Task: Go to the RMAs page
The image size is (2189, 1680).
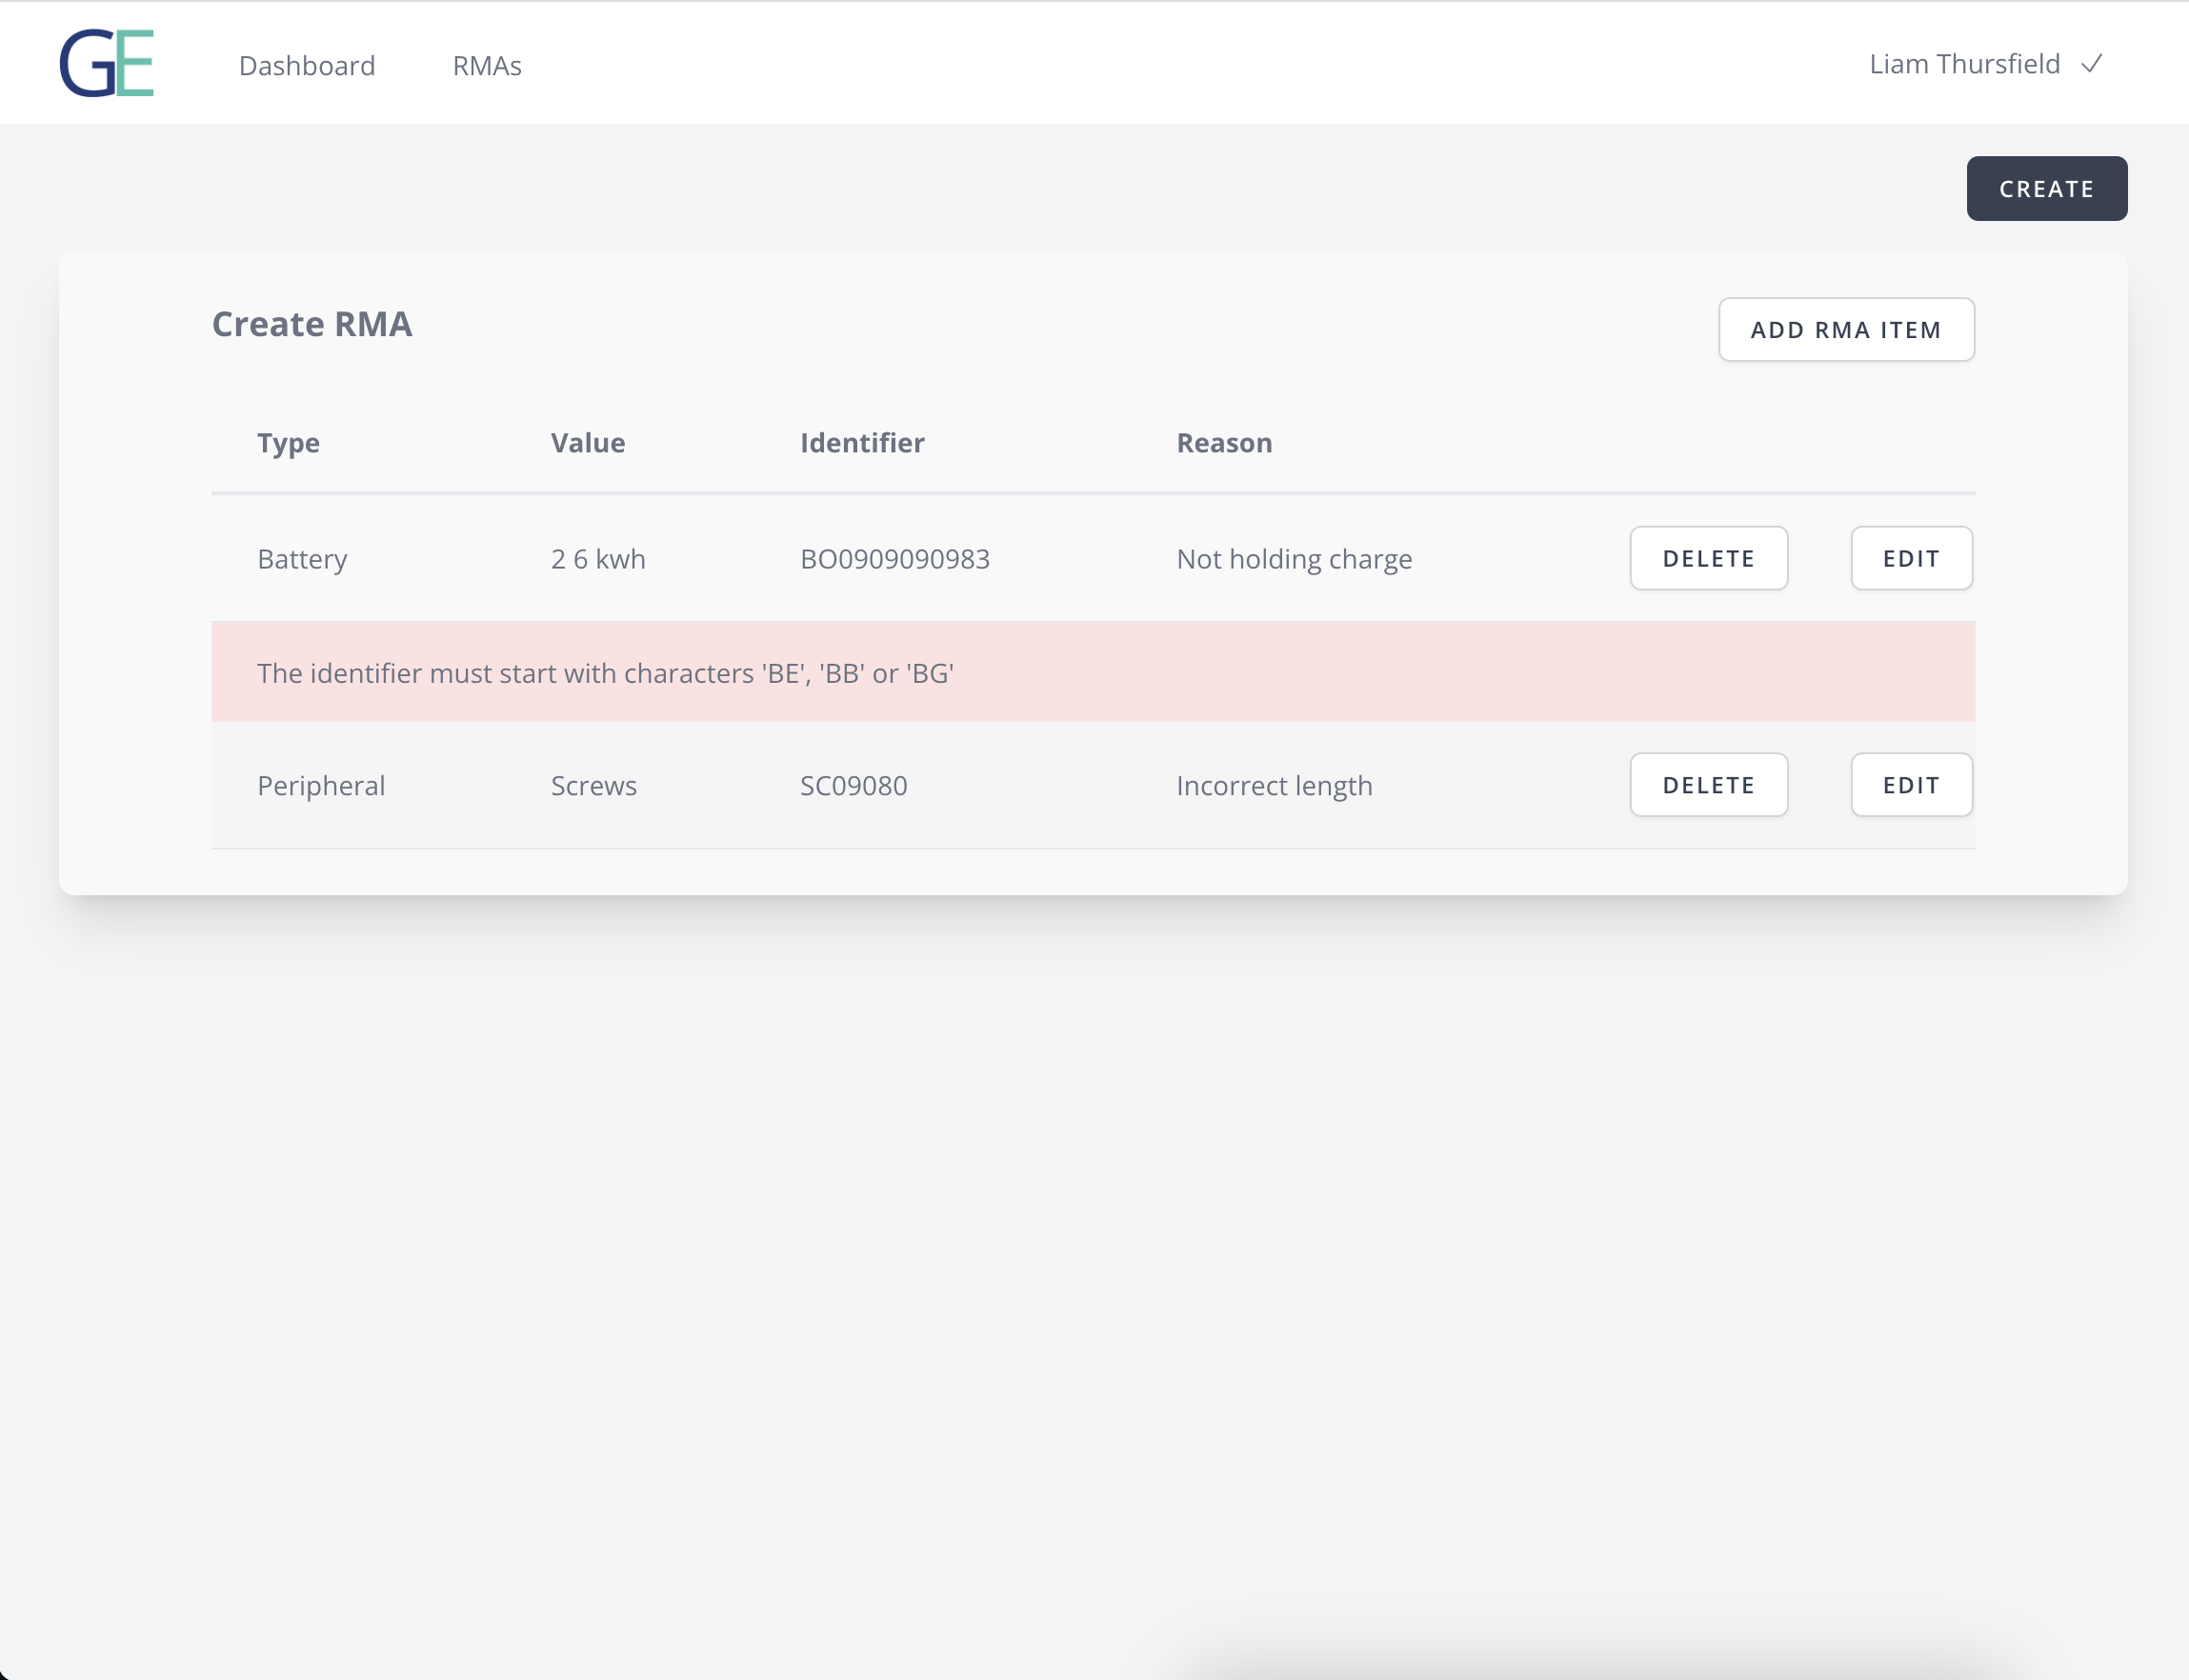Action: [486, 65]
